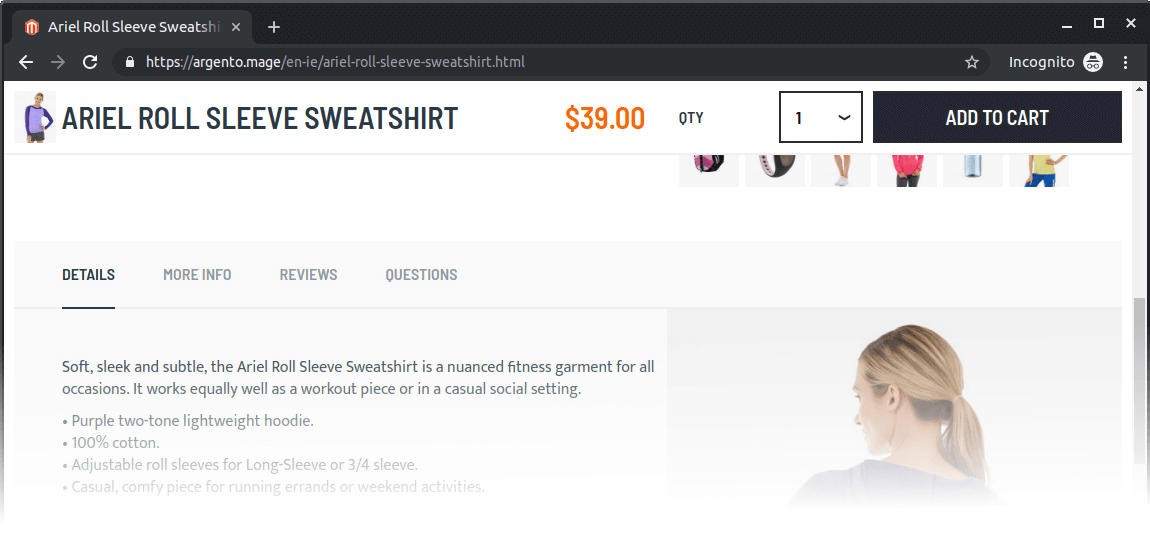The height and width of the screenshot is (560, 1150).
Task: Open the Reviews tab
Action: (x=308, y=275)
